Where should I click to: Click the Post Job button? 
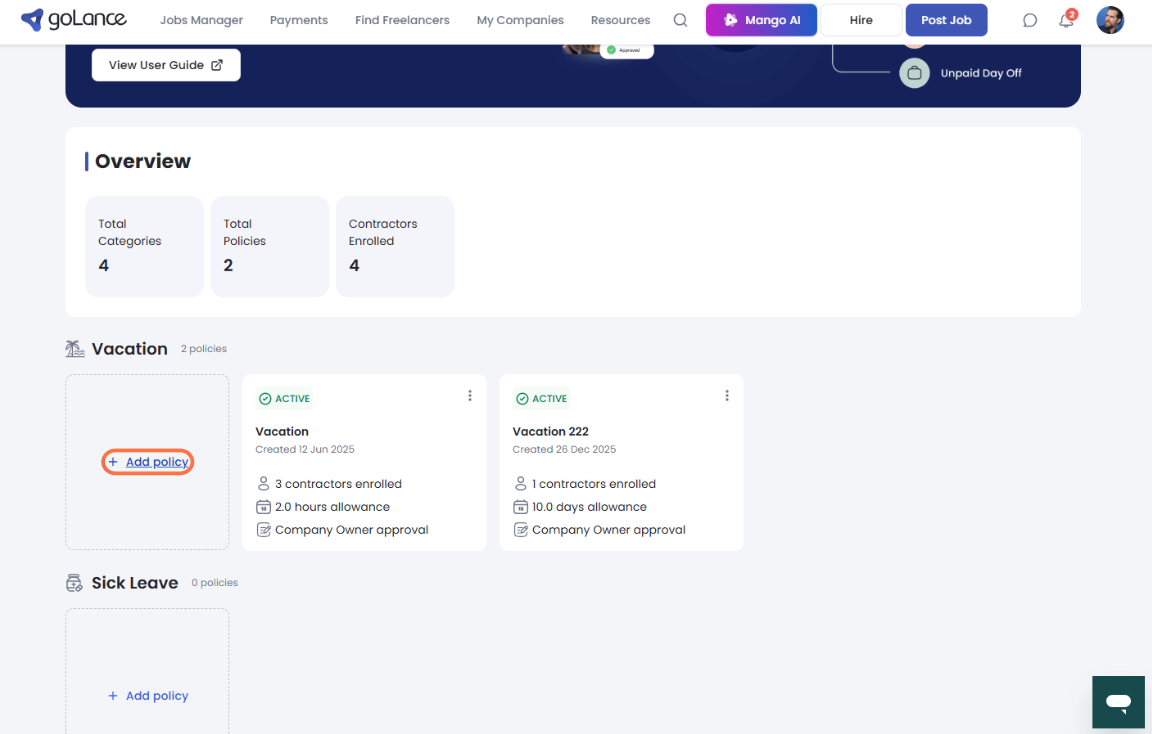(x=946, y=20)
